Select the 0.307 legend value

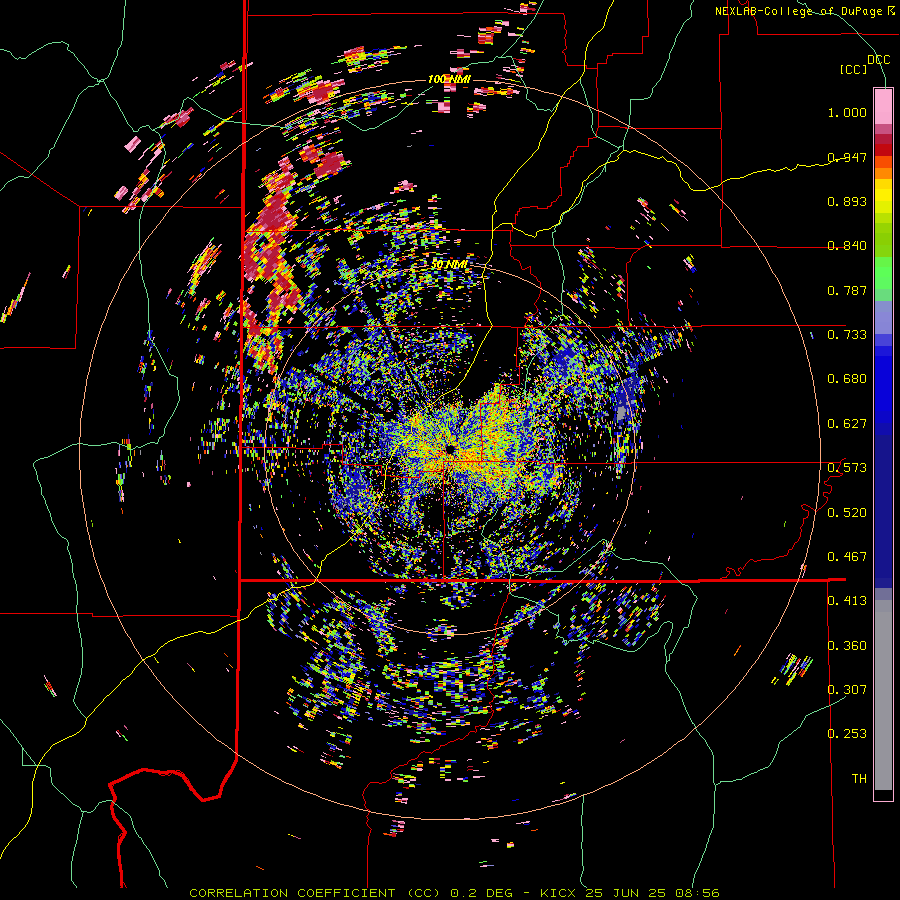847,690
